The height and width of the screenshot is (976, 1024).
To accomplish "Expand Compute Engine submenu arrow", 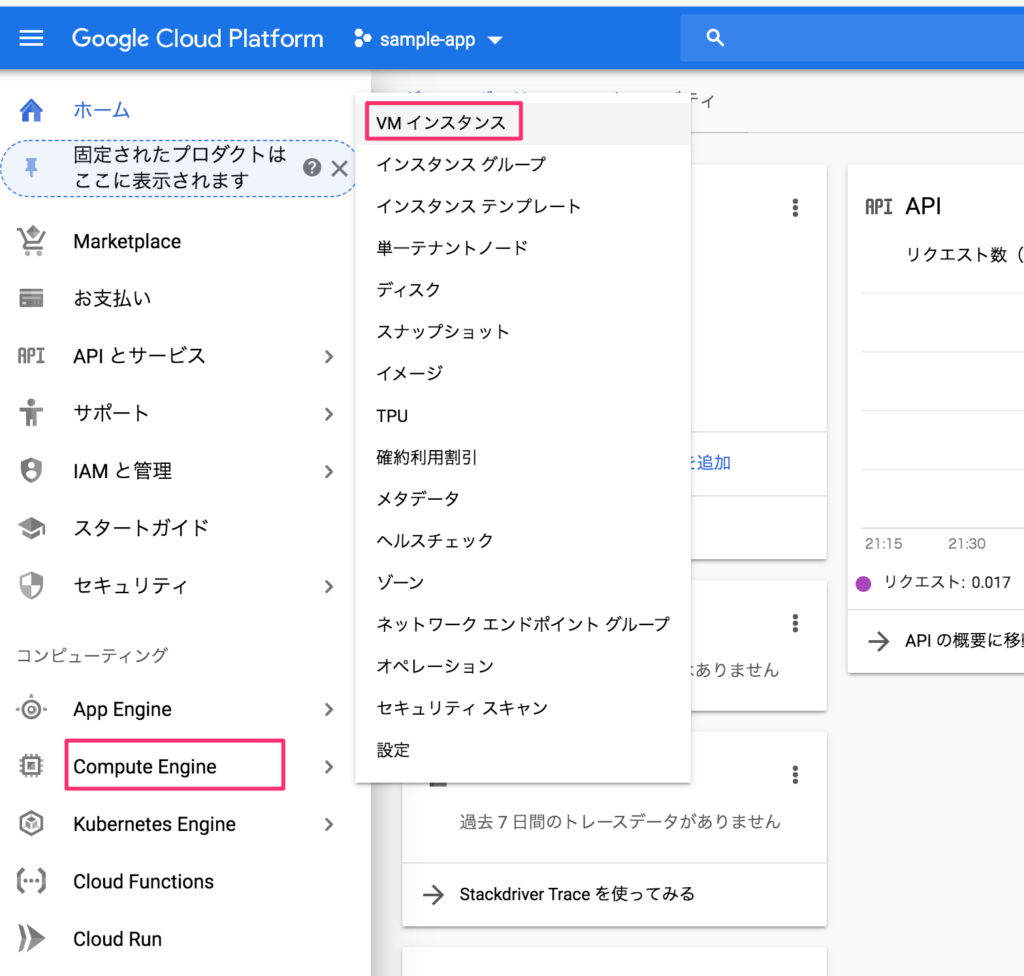I will point(329,766).
